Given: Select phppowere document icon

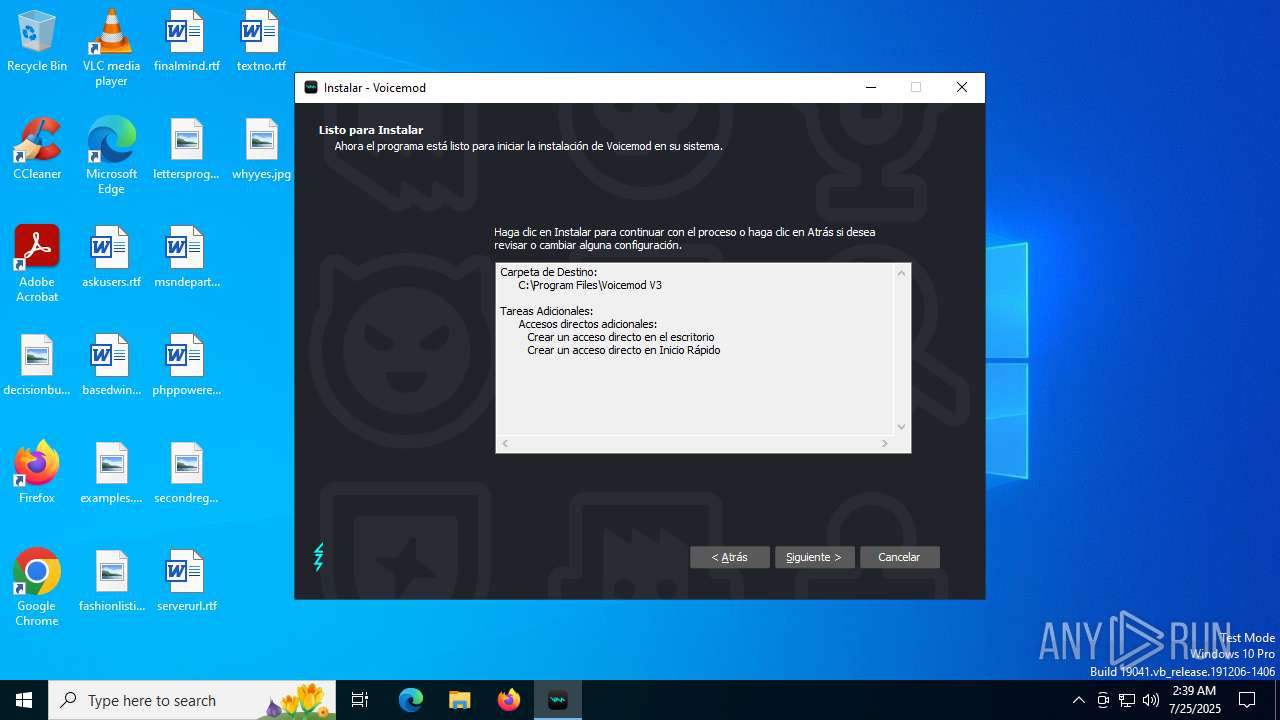Looking at the screenshot, I should (186, 366).
